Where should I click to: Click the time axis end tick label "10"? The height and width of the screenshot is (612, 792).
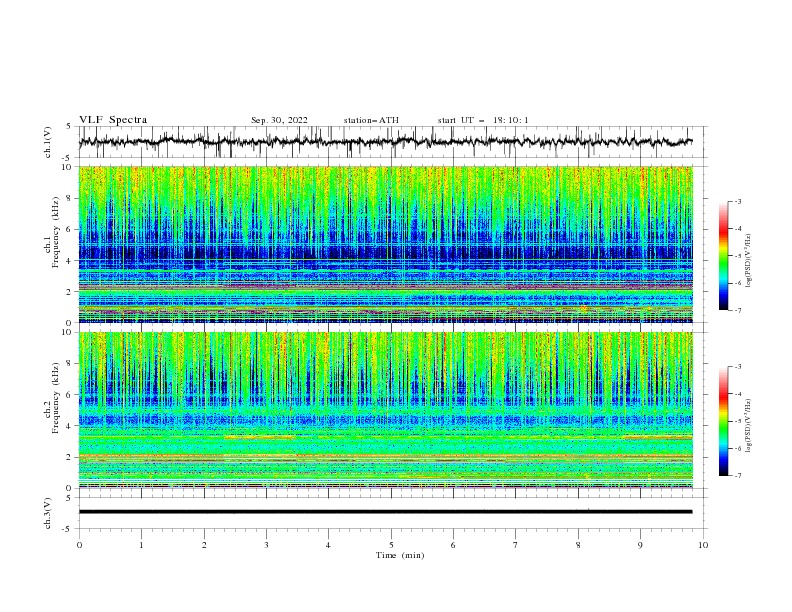[703, 545]
